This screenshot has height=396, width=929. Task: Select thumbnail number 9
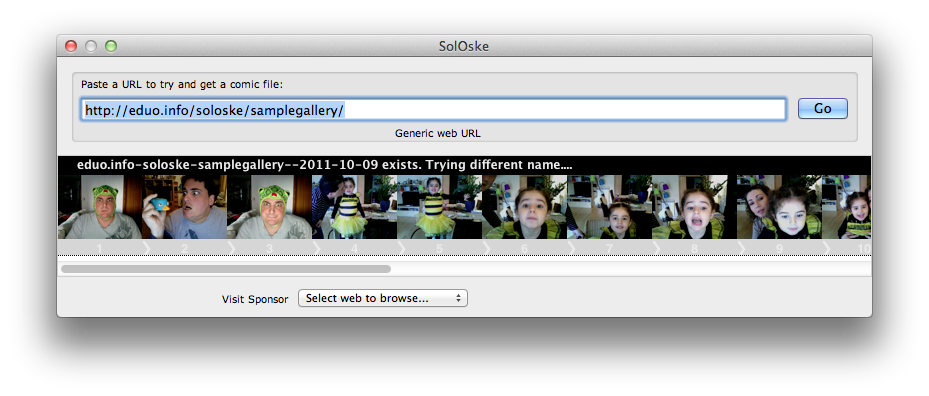[x=779, y=207]
